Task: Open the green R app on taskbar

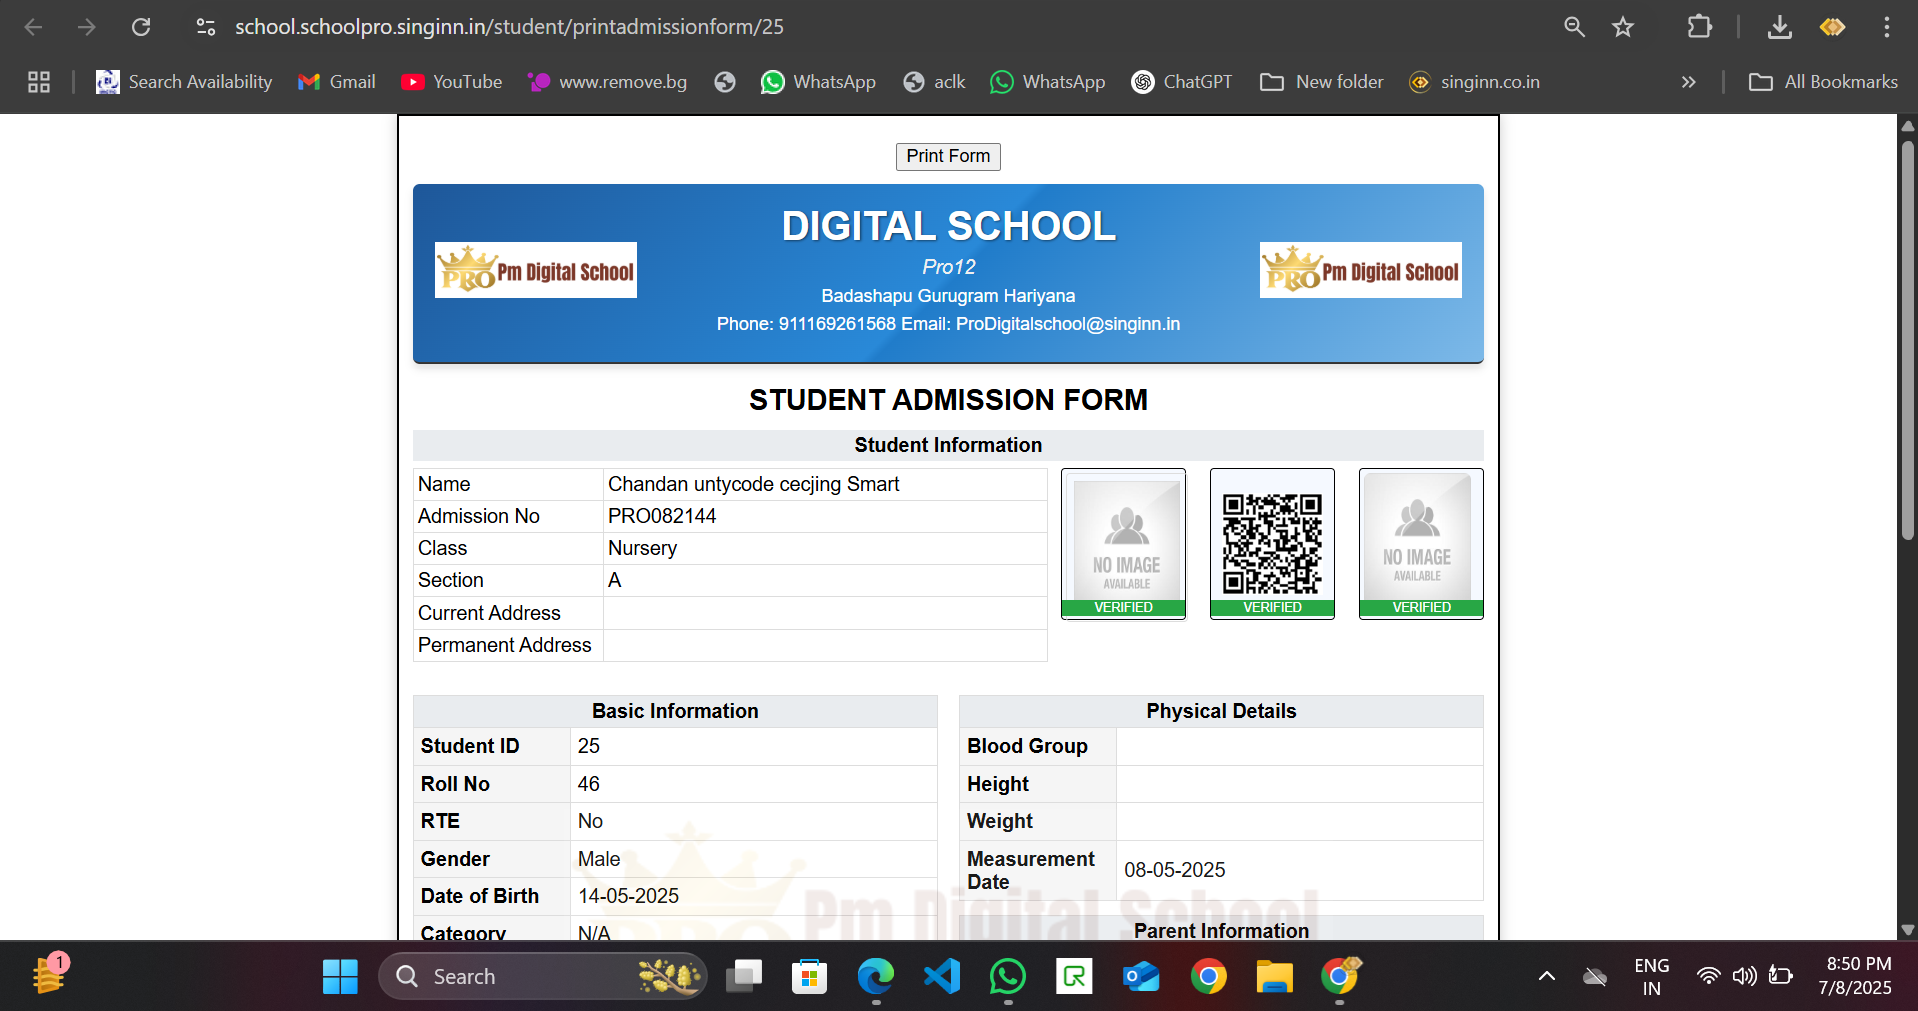Action: pyautogui.click(x=1074, y=976)
